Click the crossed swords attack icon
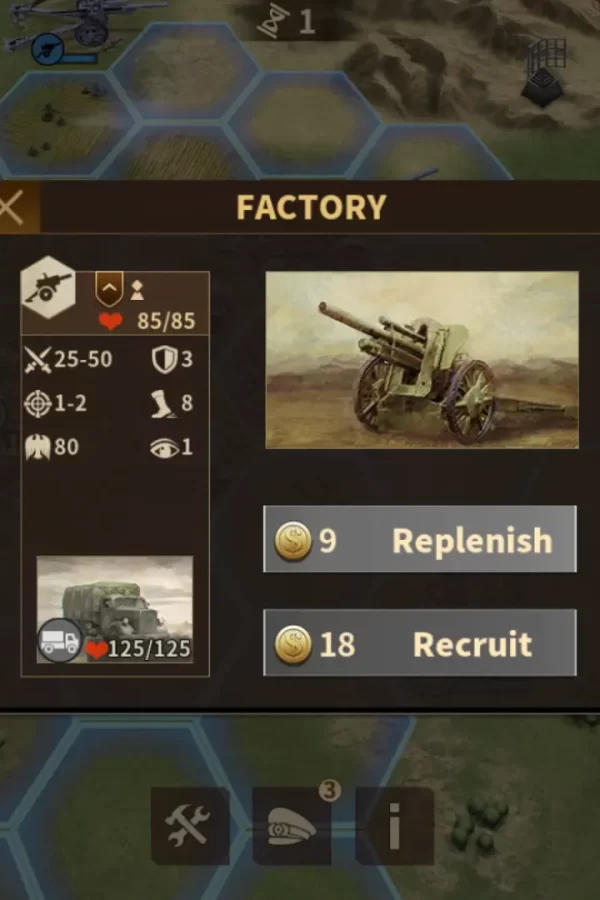Viewport: 600px width, 900px height. pos(38,360)
